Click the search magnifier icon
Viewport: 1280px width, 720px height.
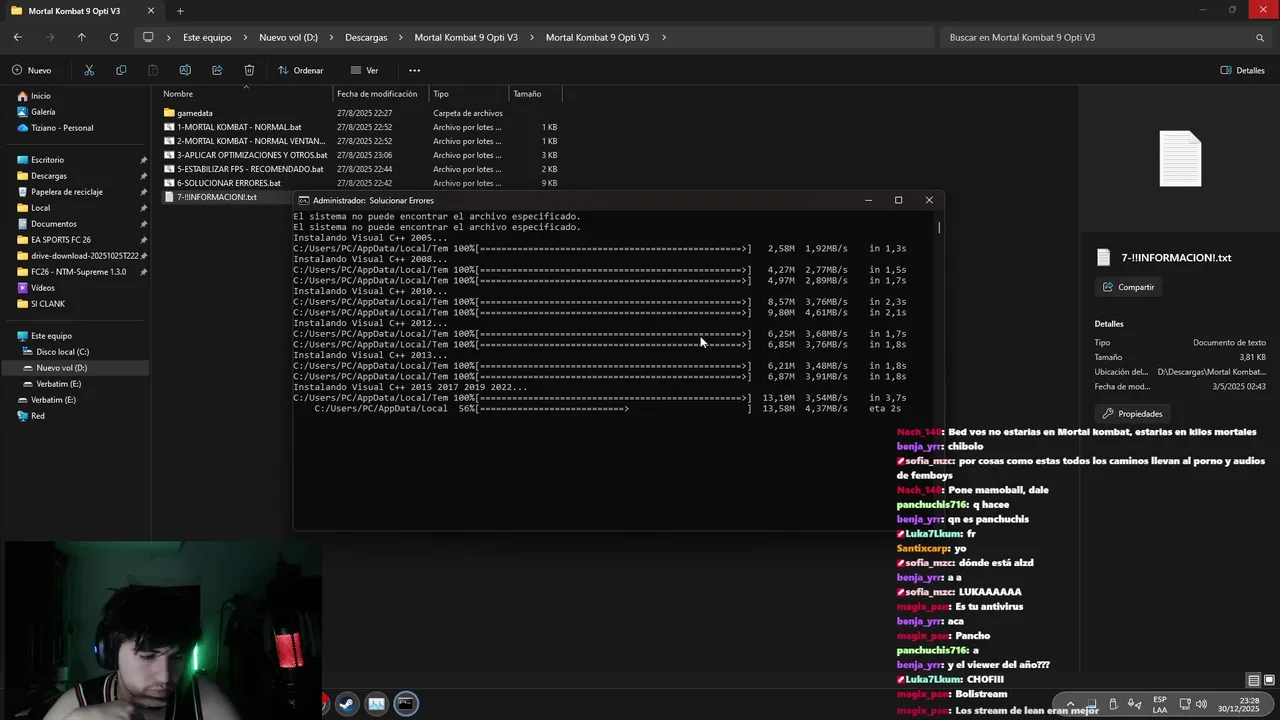point(1260,37)
